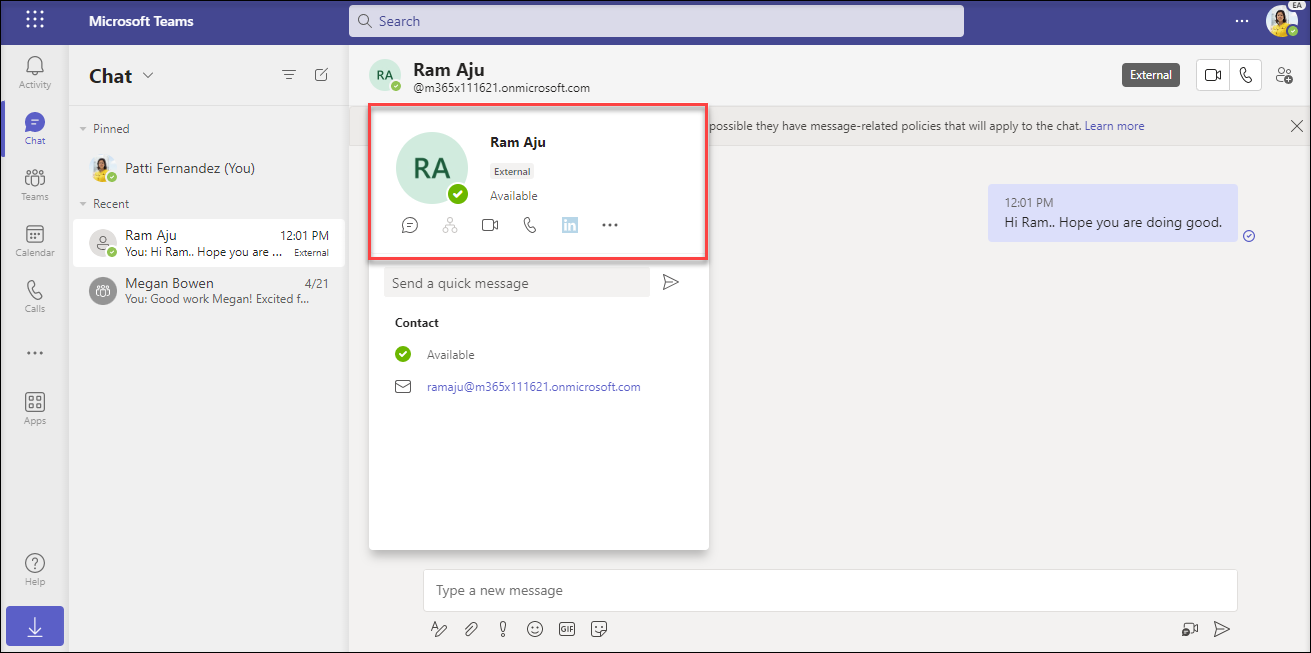Start video call from Ram Aju's profile card
The width and height of the screenshot is (1311, 653).
490,225
